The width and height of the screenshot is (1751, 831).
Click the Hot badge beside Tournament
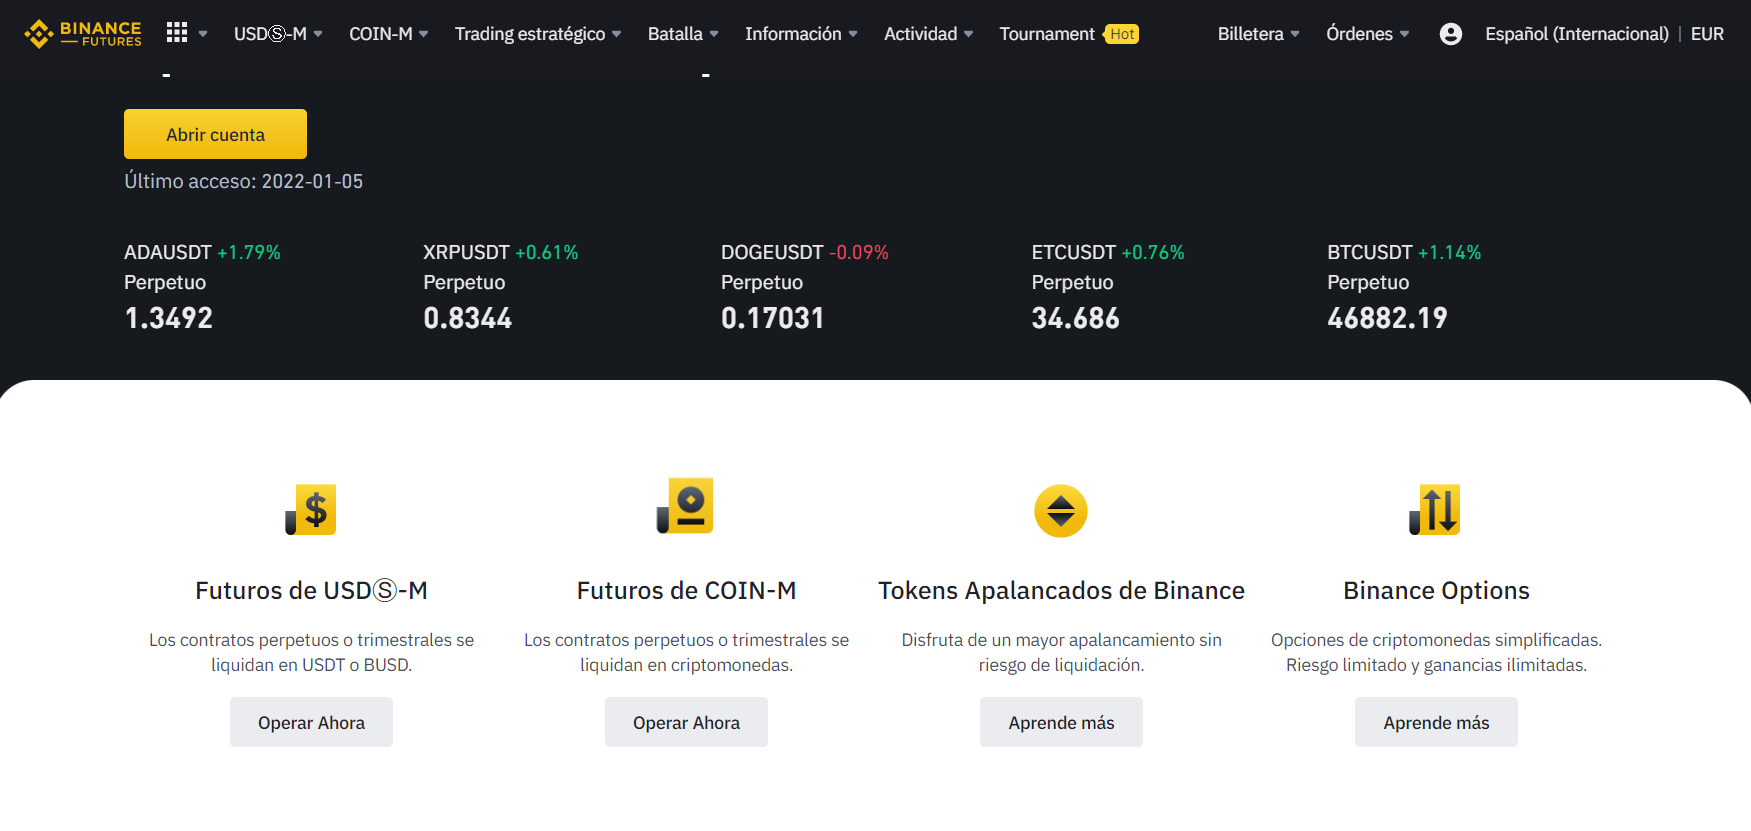pyautogui.click(x=1122, y=34)
